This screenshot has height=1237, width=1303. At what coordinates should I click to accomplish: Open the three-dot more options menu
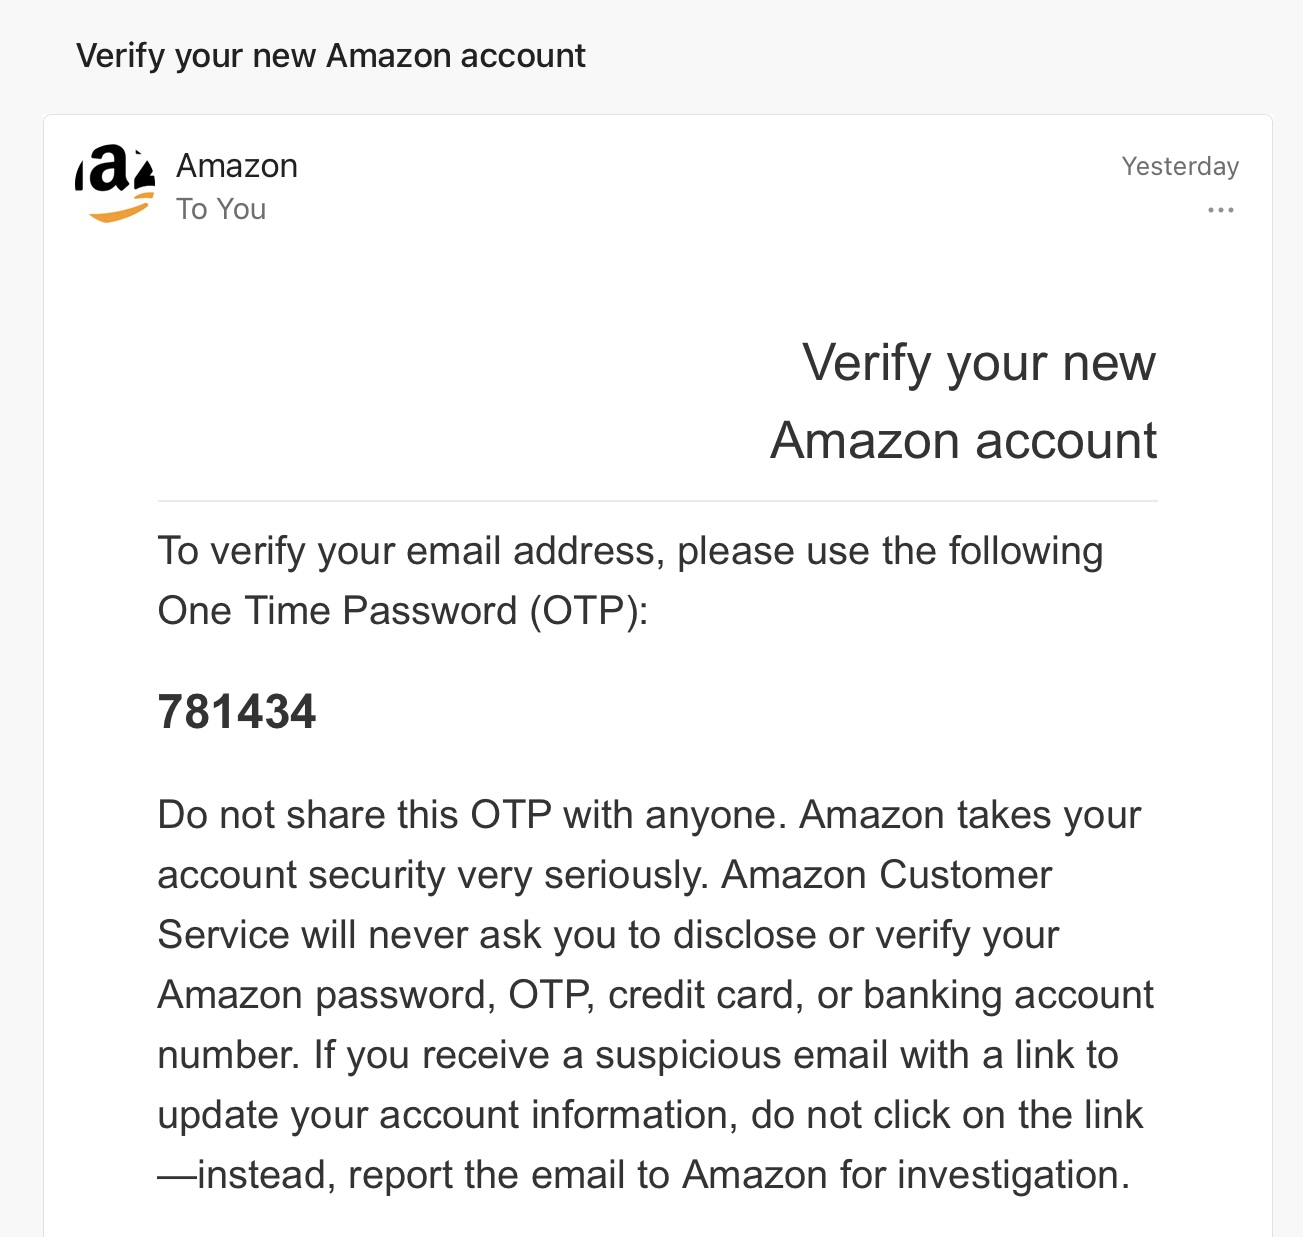tap(1220, 210)
